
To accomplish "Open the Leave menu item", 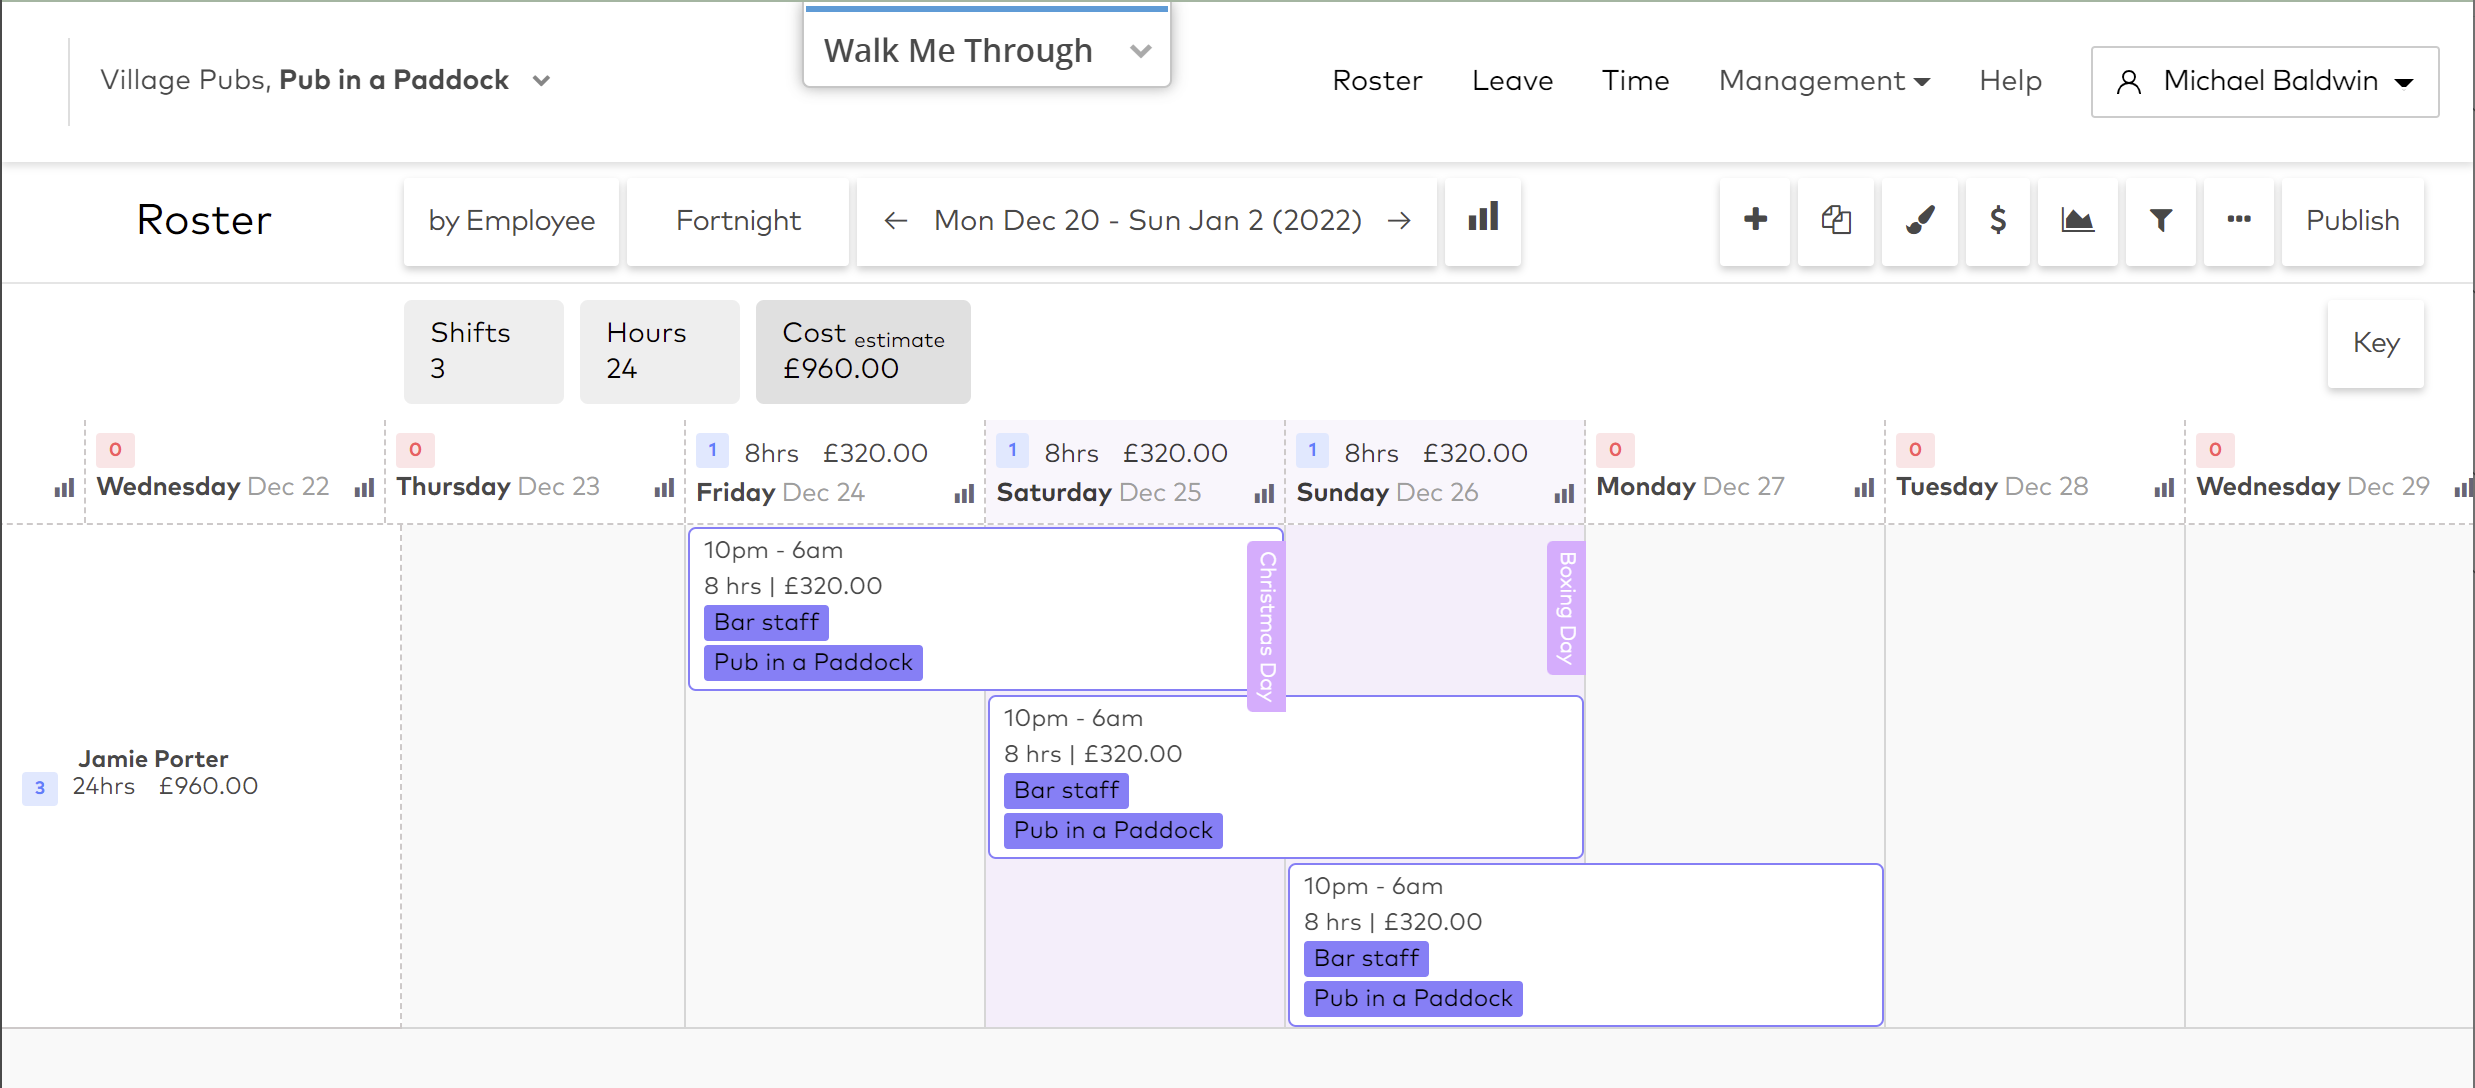I will (x=1512, y=81).
